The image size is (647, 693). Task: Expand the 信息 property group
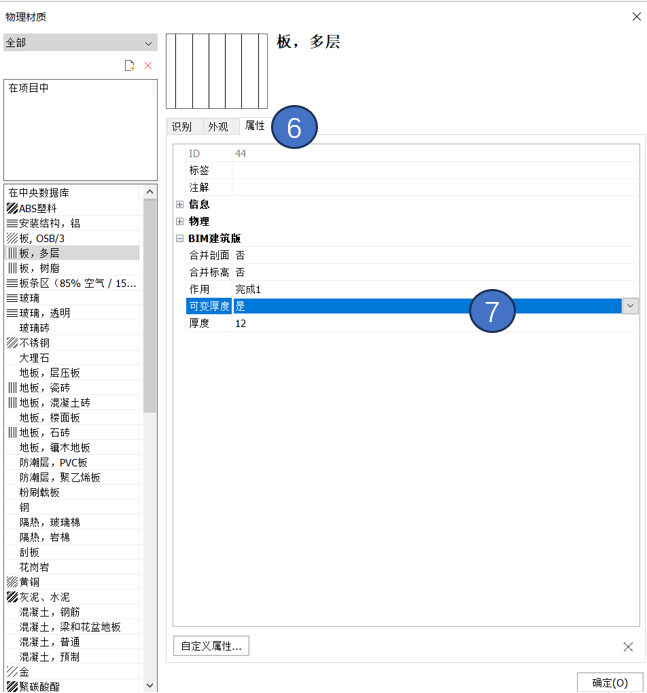pyautogui.click(x=180, y=204)
